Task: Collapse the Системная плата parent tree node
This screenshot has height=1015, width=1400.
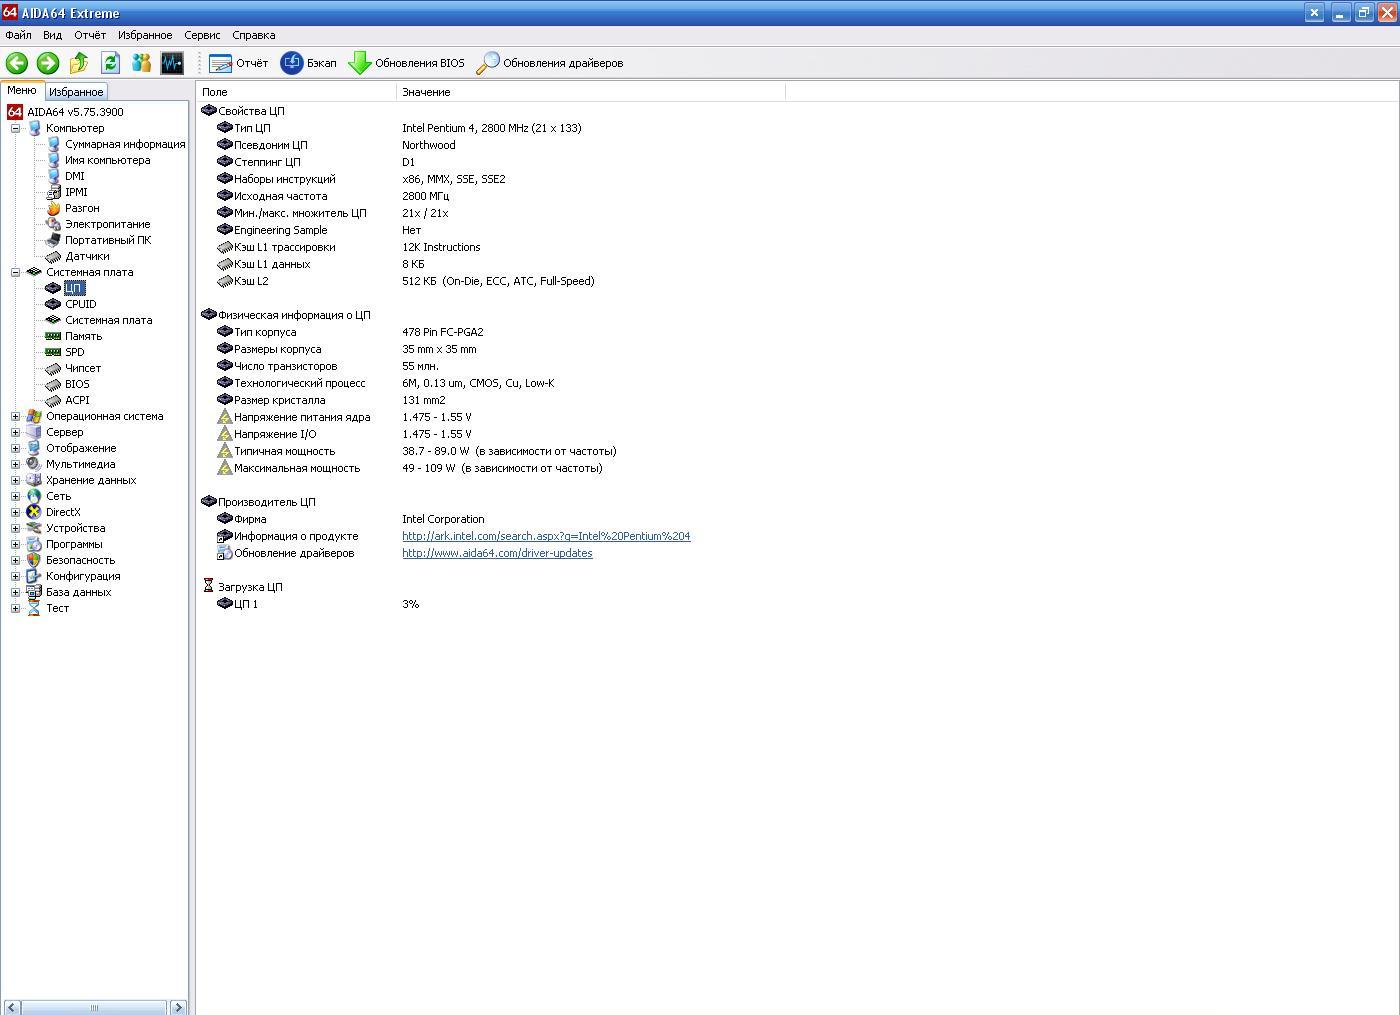Action: pyautogui.click(x=15, y=272)
